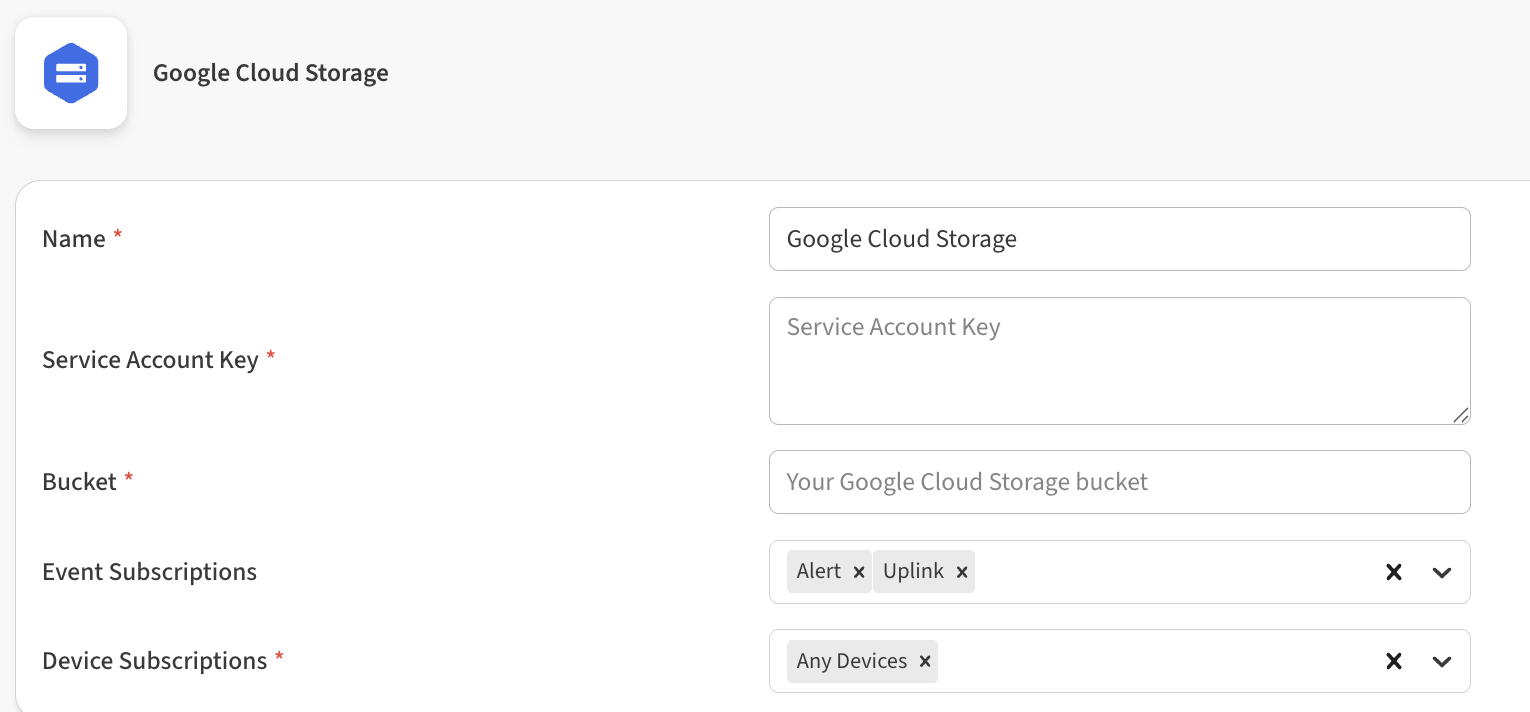Click the Device Subscriptions label
Screen dimensions: 1530x712
(154, 661)
